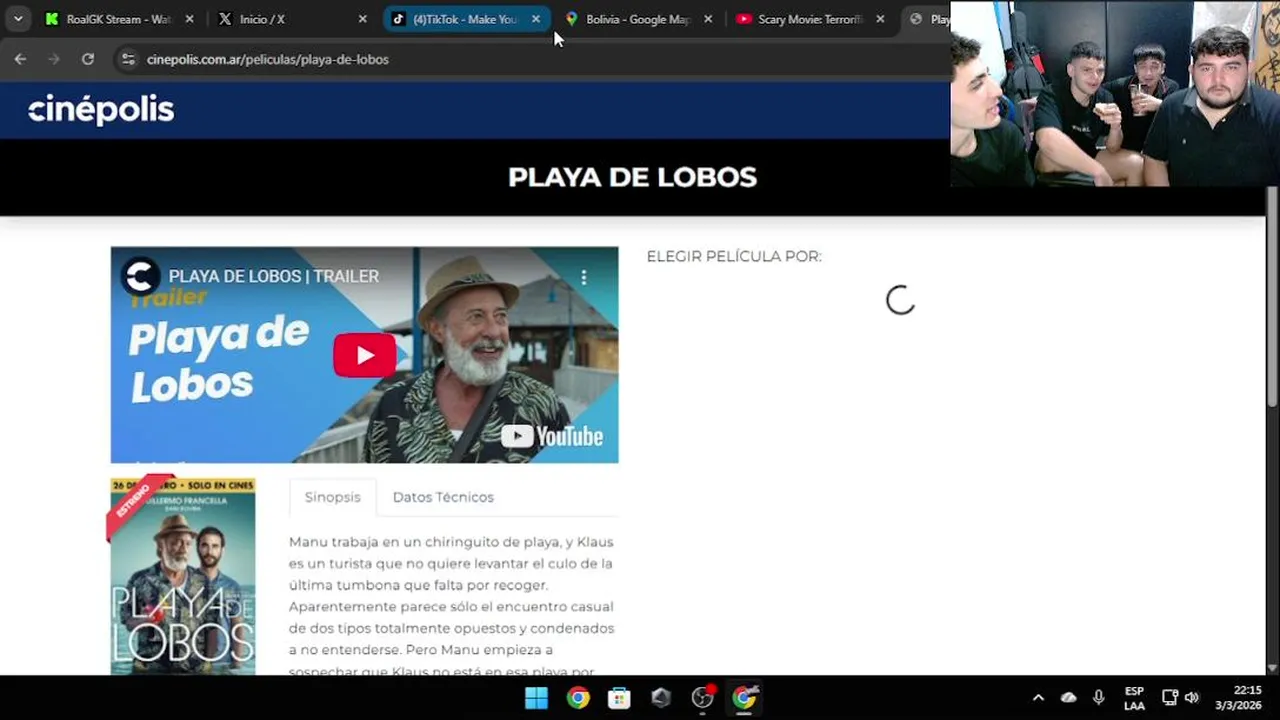Switch to the Bolivia Google Maps tab

point(638,19)
